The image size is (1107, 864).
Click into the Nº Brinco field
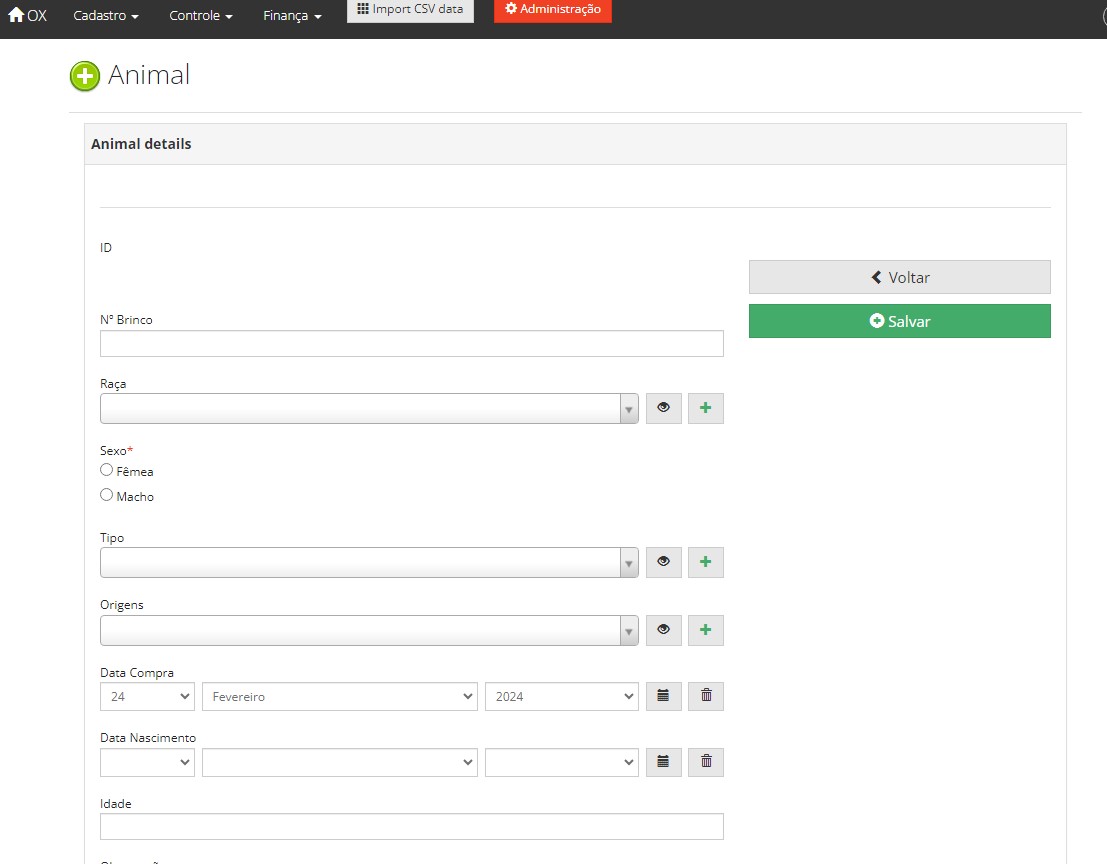(411, 344)
